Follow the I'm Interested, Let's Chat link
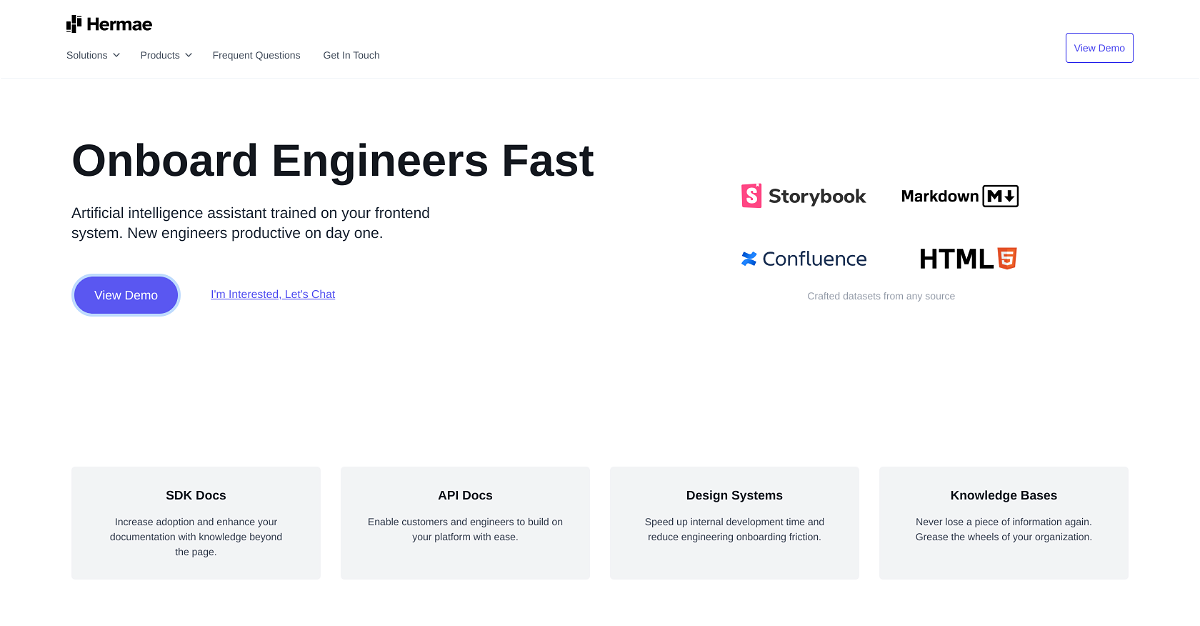Screen dimensions: 1200x626 click(x=273, y=295)
